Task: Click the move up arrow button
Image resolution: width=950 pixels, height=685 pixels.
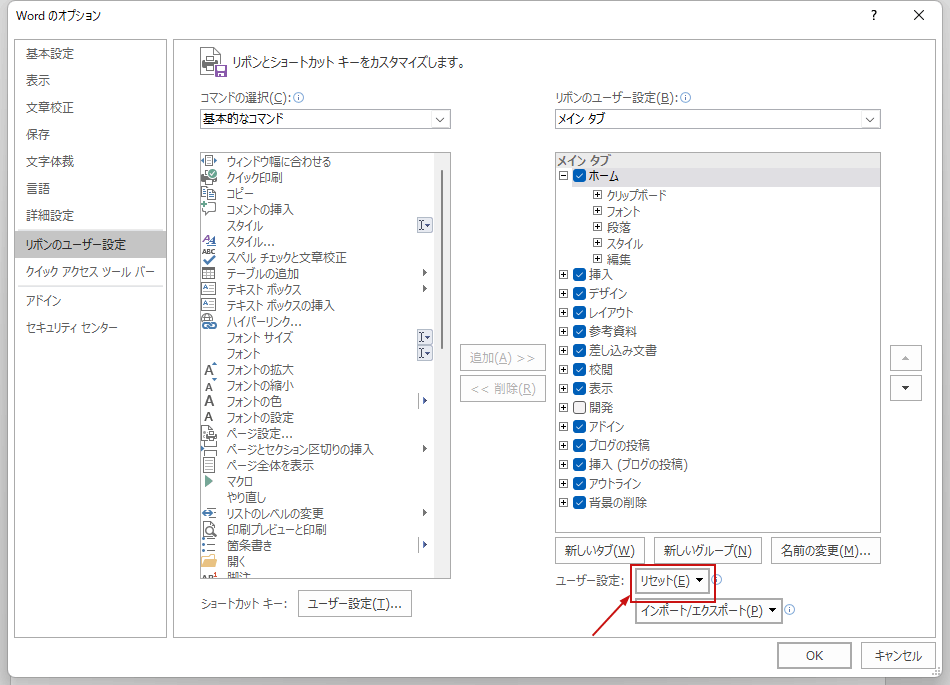Action: coord(906,358)
